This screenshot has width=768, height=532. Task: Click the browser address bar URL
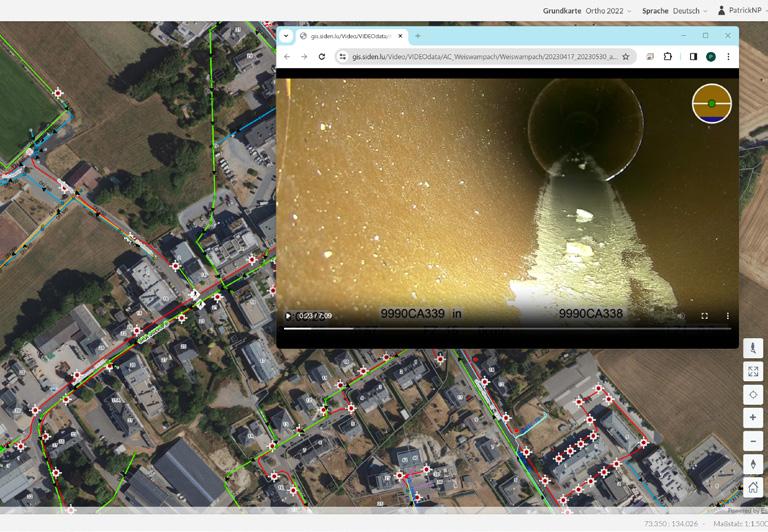point(485,57)
